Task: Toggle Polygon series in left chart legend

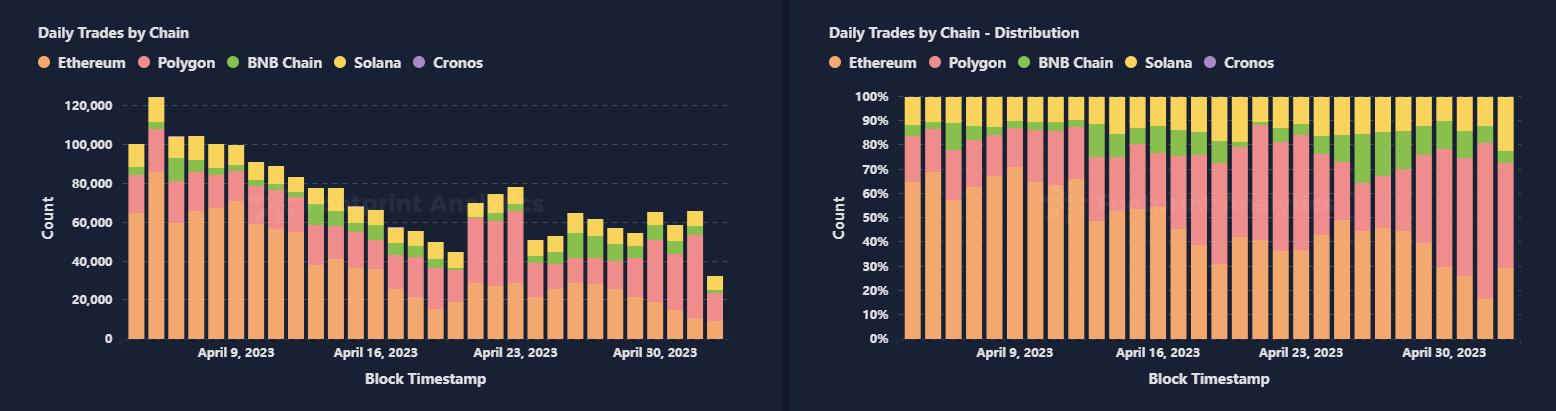Action: click(178, 63)
